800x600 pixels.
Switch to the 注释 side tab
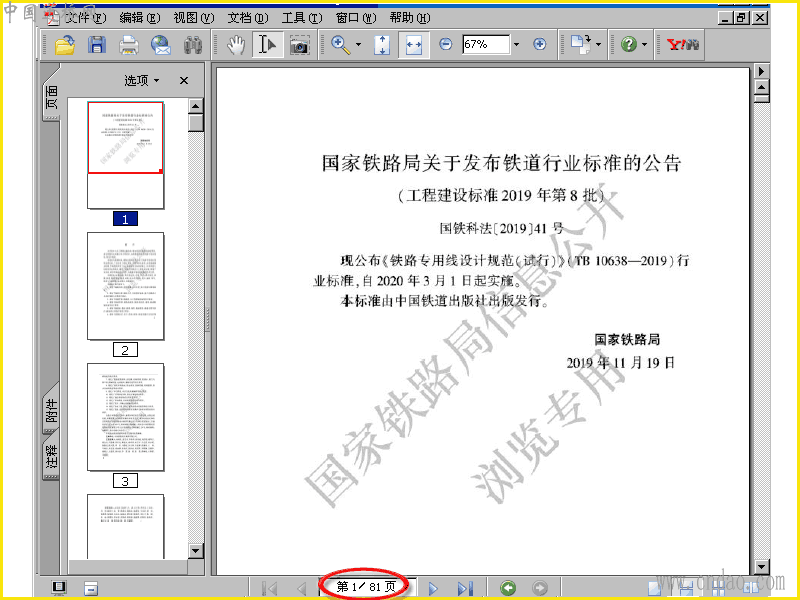pyautogui.click(x=51, y=456)
